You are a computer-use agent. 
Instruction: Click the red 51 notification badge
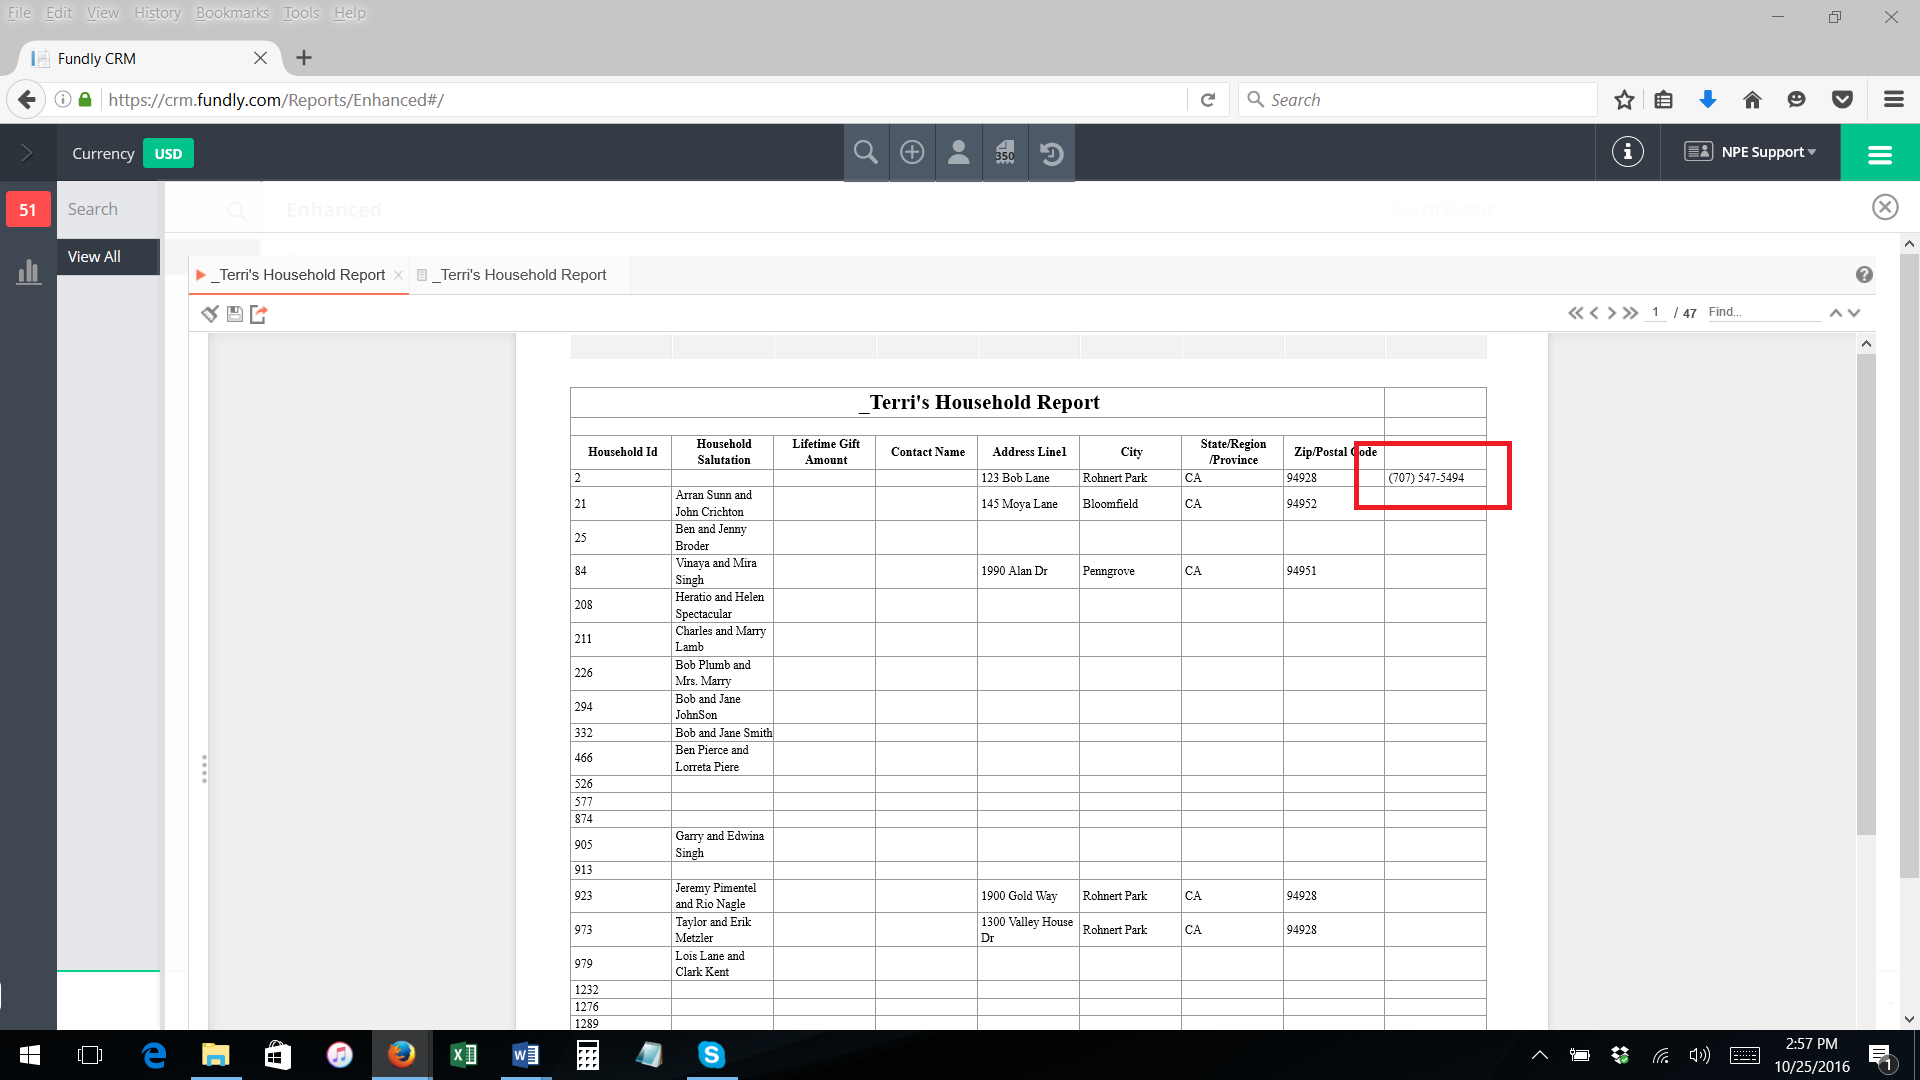(28, 210)
